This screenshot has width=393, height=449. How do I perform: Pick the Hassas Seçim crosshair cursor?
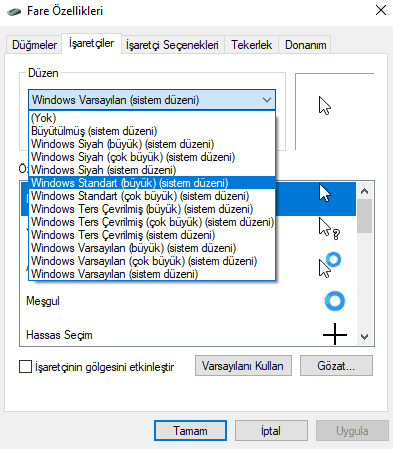pyautogui.click(x=335, y=334)
